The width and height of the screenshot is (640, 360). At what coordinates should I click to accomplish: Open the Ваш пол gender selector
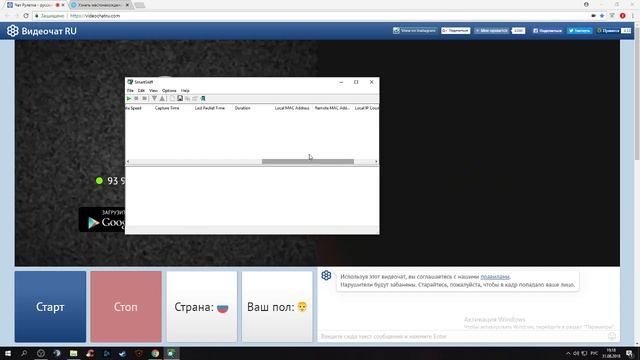[x=277, y=307]
